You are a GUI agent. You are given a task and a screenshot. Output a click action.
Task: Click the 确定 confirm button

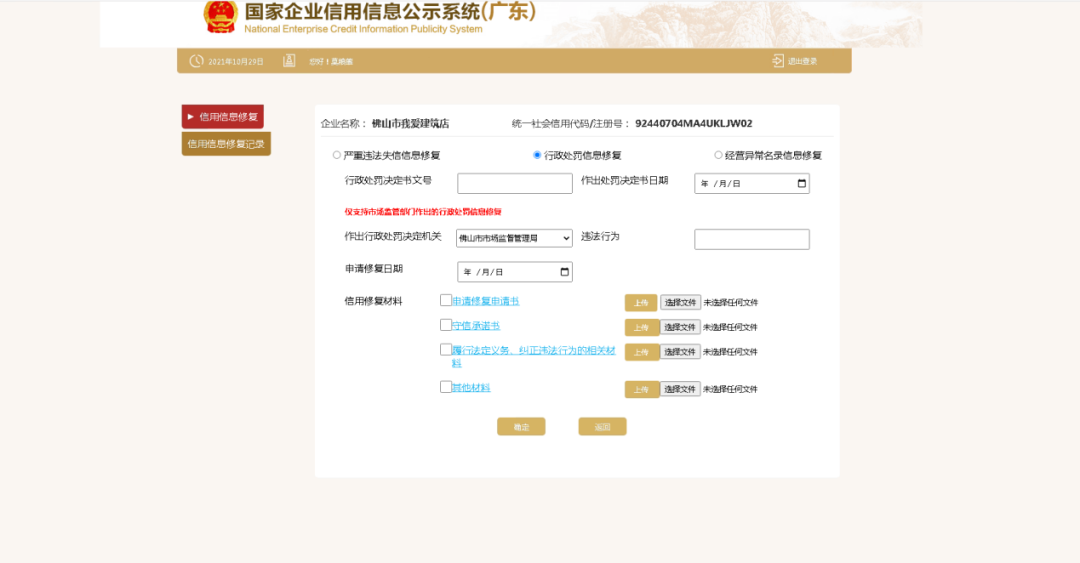[x=521, y=427]
